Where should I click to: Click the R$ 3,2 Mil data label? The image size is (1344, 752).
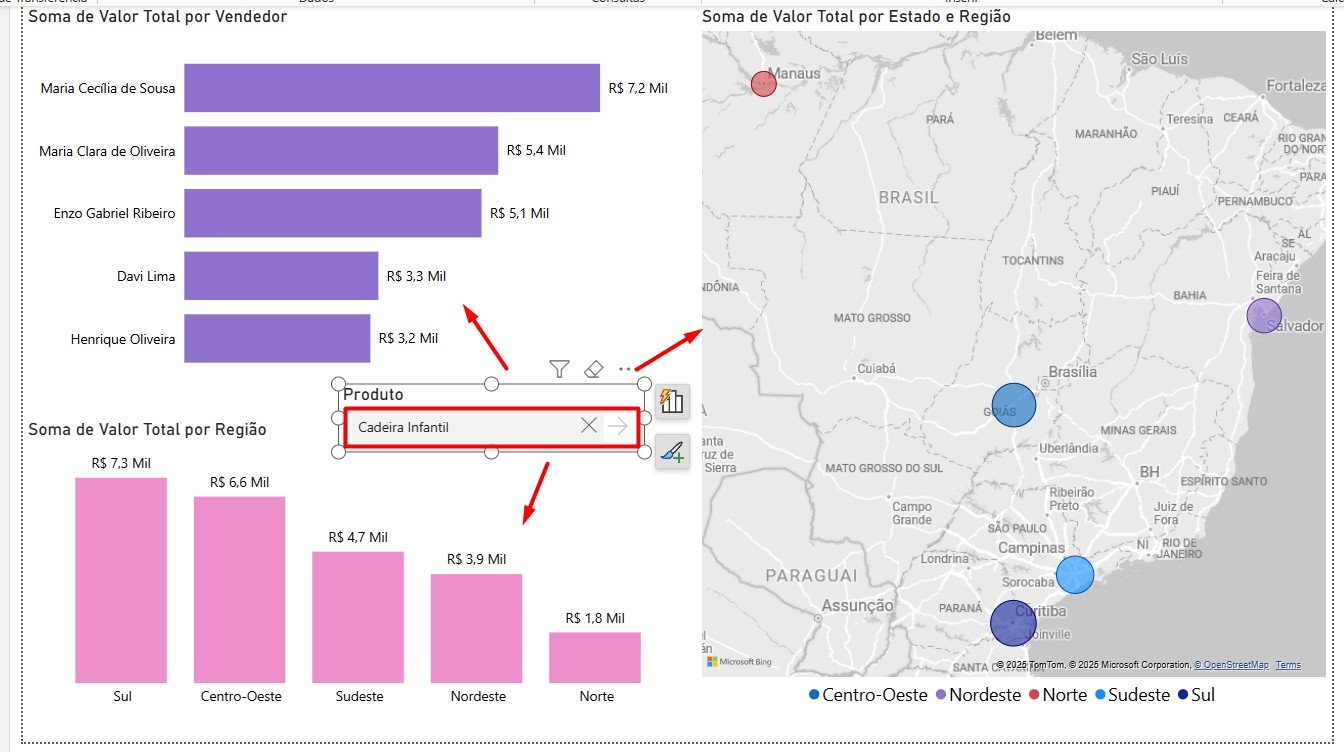click(x=408, y=339)
